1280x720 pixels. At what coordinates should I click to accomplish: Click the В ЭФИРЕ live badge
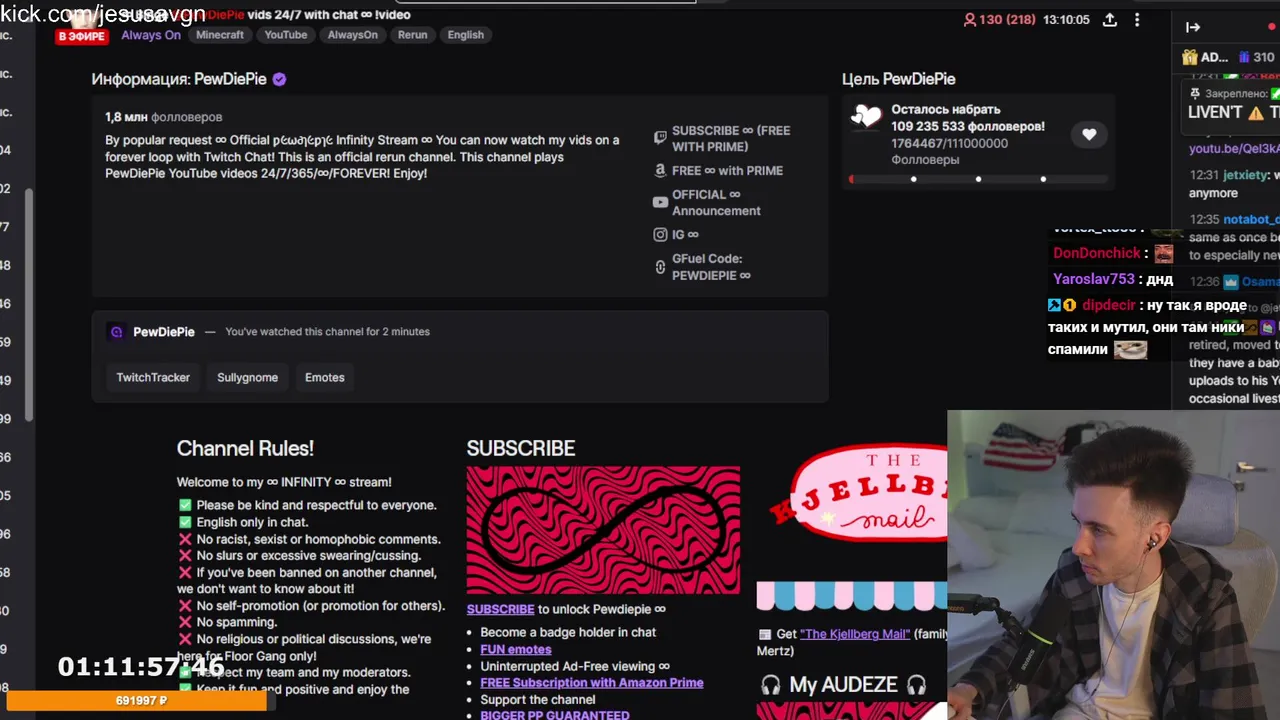pyautogui.click(x=82, y=36)
